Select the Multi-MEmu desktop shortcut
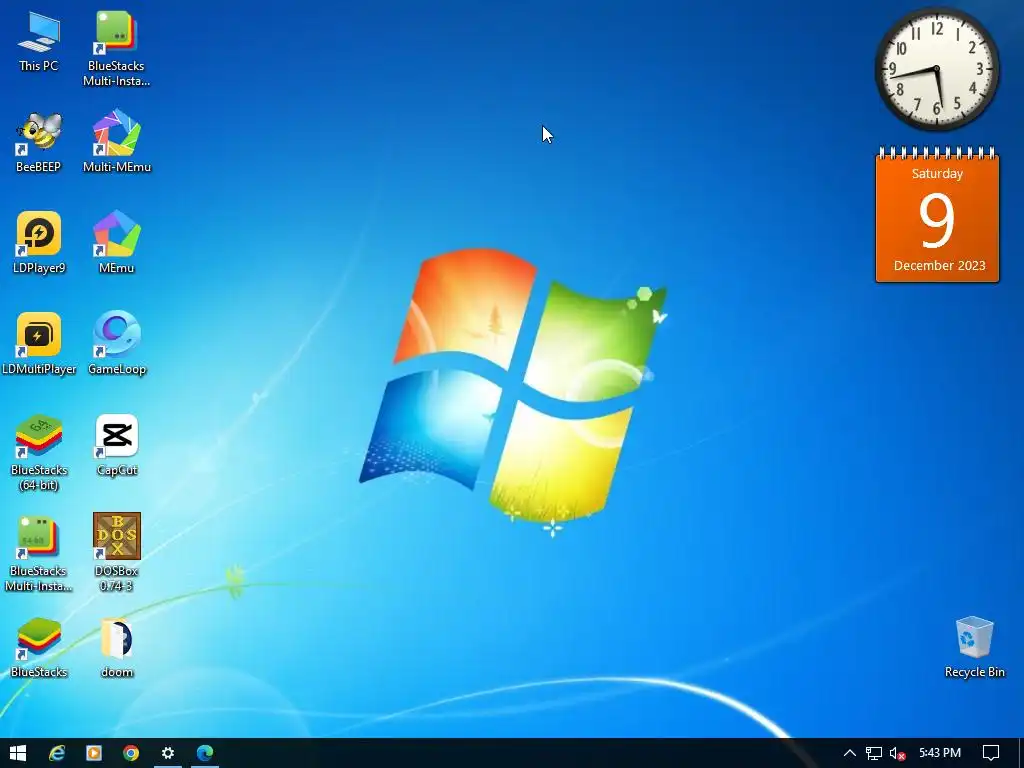Viewport: 1024px width, 768px height. coord(116,142)
